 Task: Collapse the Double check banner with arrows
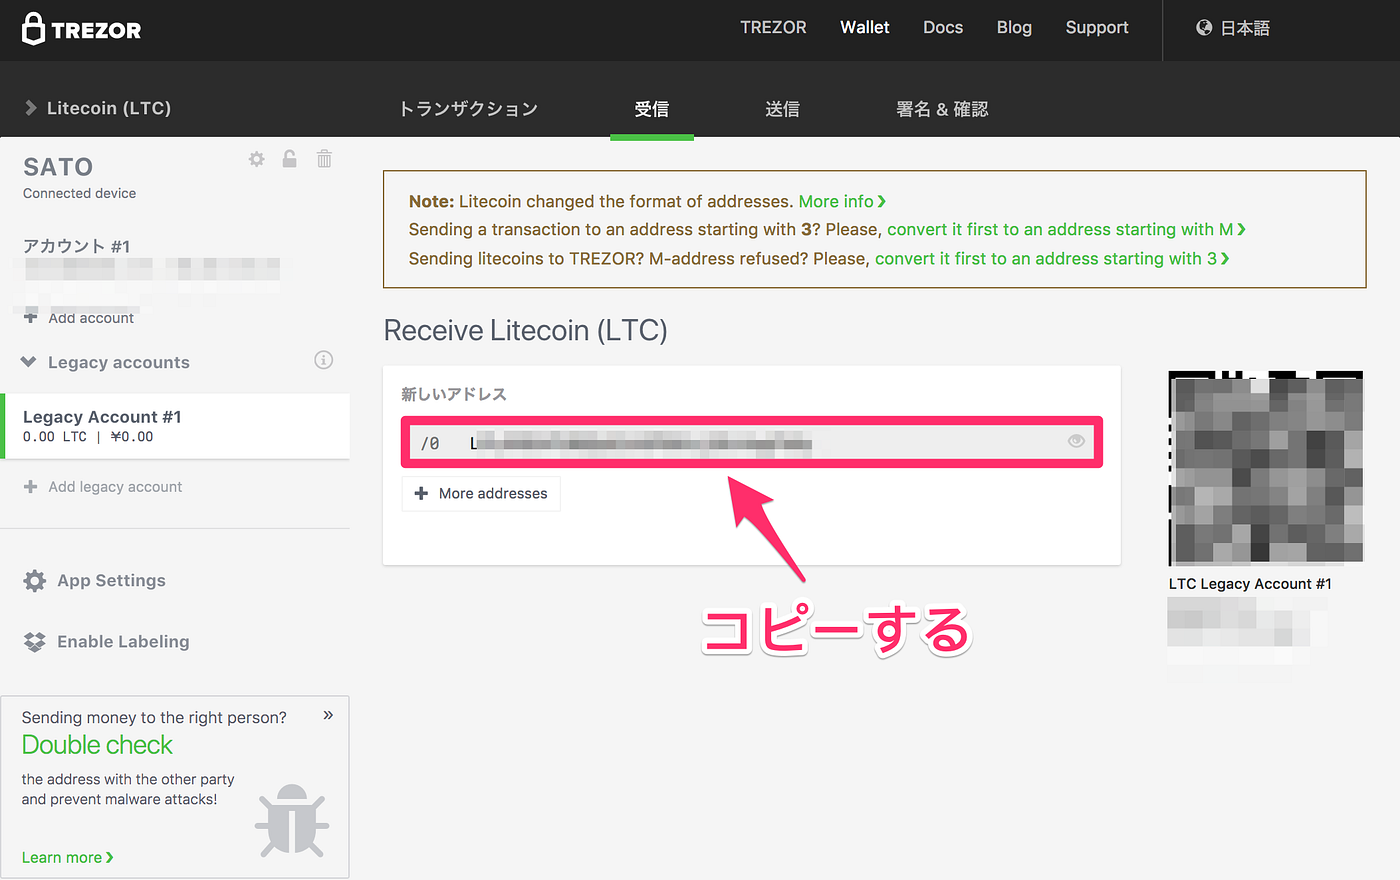pyautogui.click(x=328, y=715)
